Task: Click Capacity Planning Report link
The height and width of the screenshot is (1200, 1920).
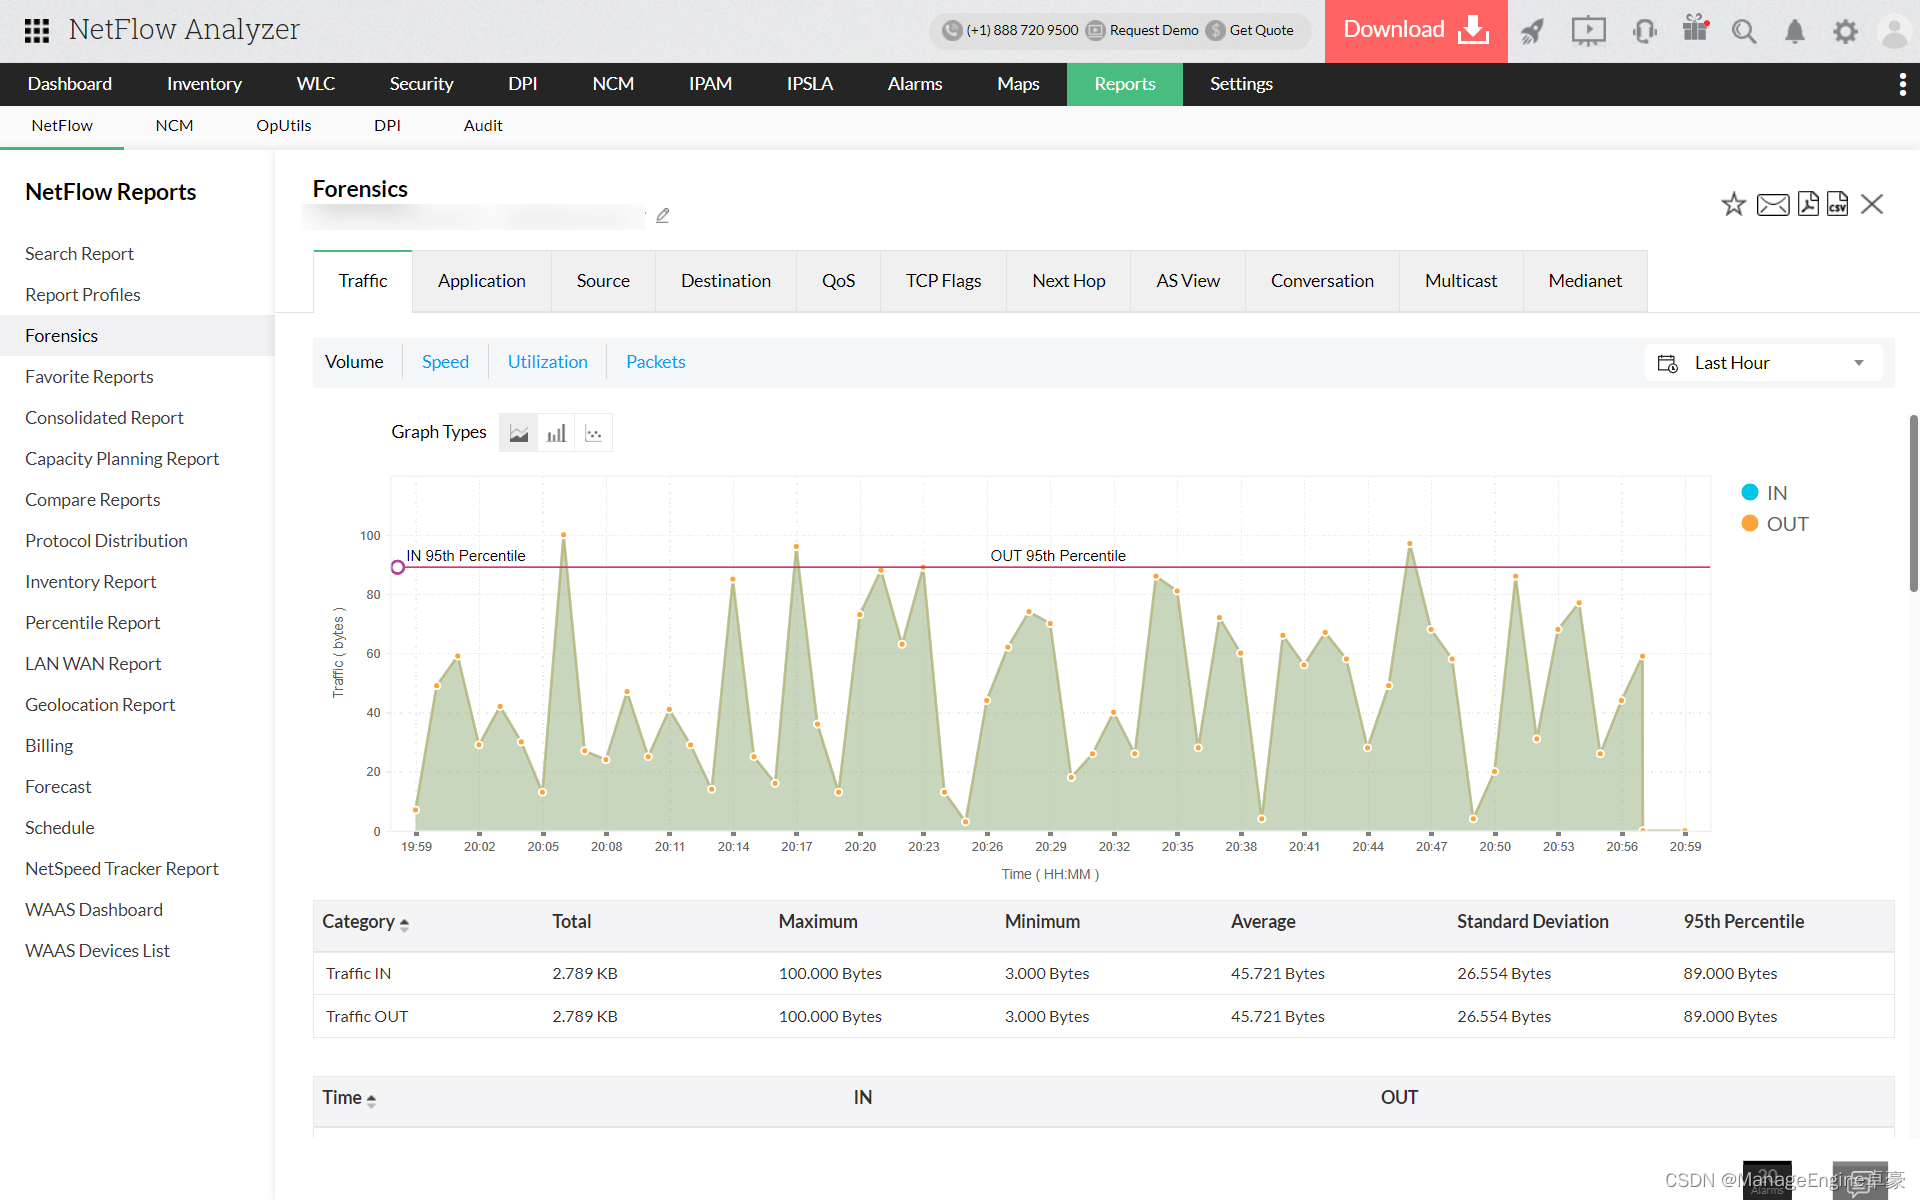Action: (x=124, y=458)
